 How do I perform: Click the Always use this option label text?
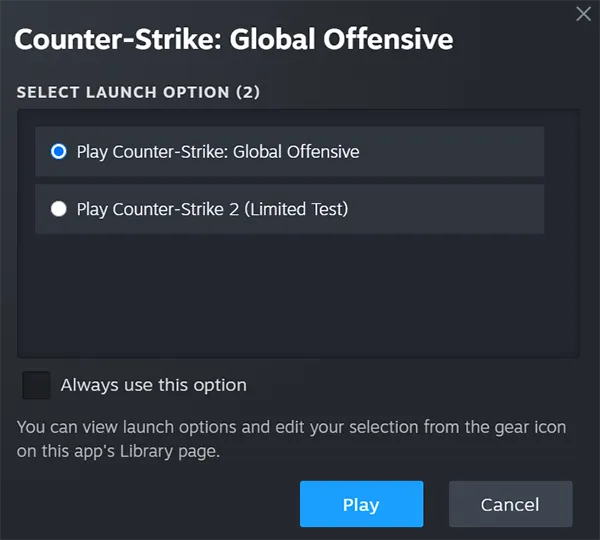point(153,385)
